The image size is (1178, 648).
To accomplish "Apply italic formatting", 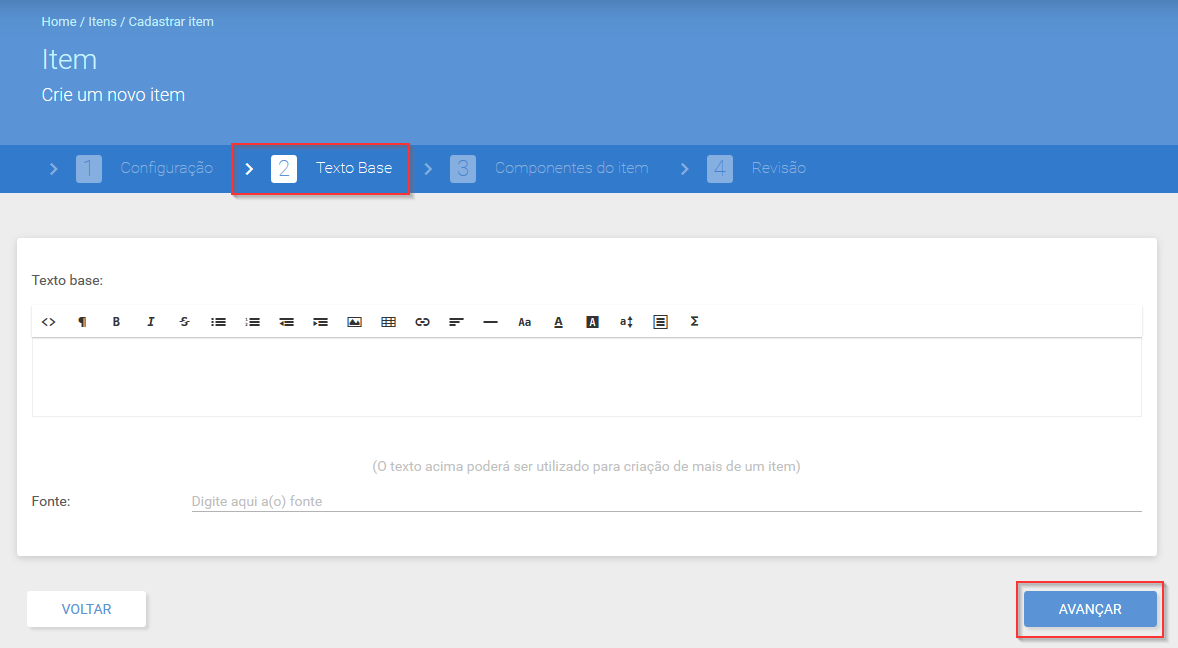I will coord(150,322).
